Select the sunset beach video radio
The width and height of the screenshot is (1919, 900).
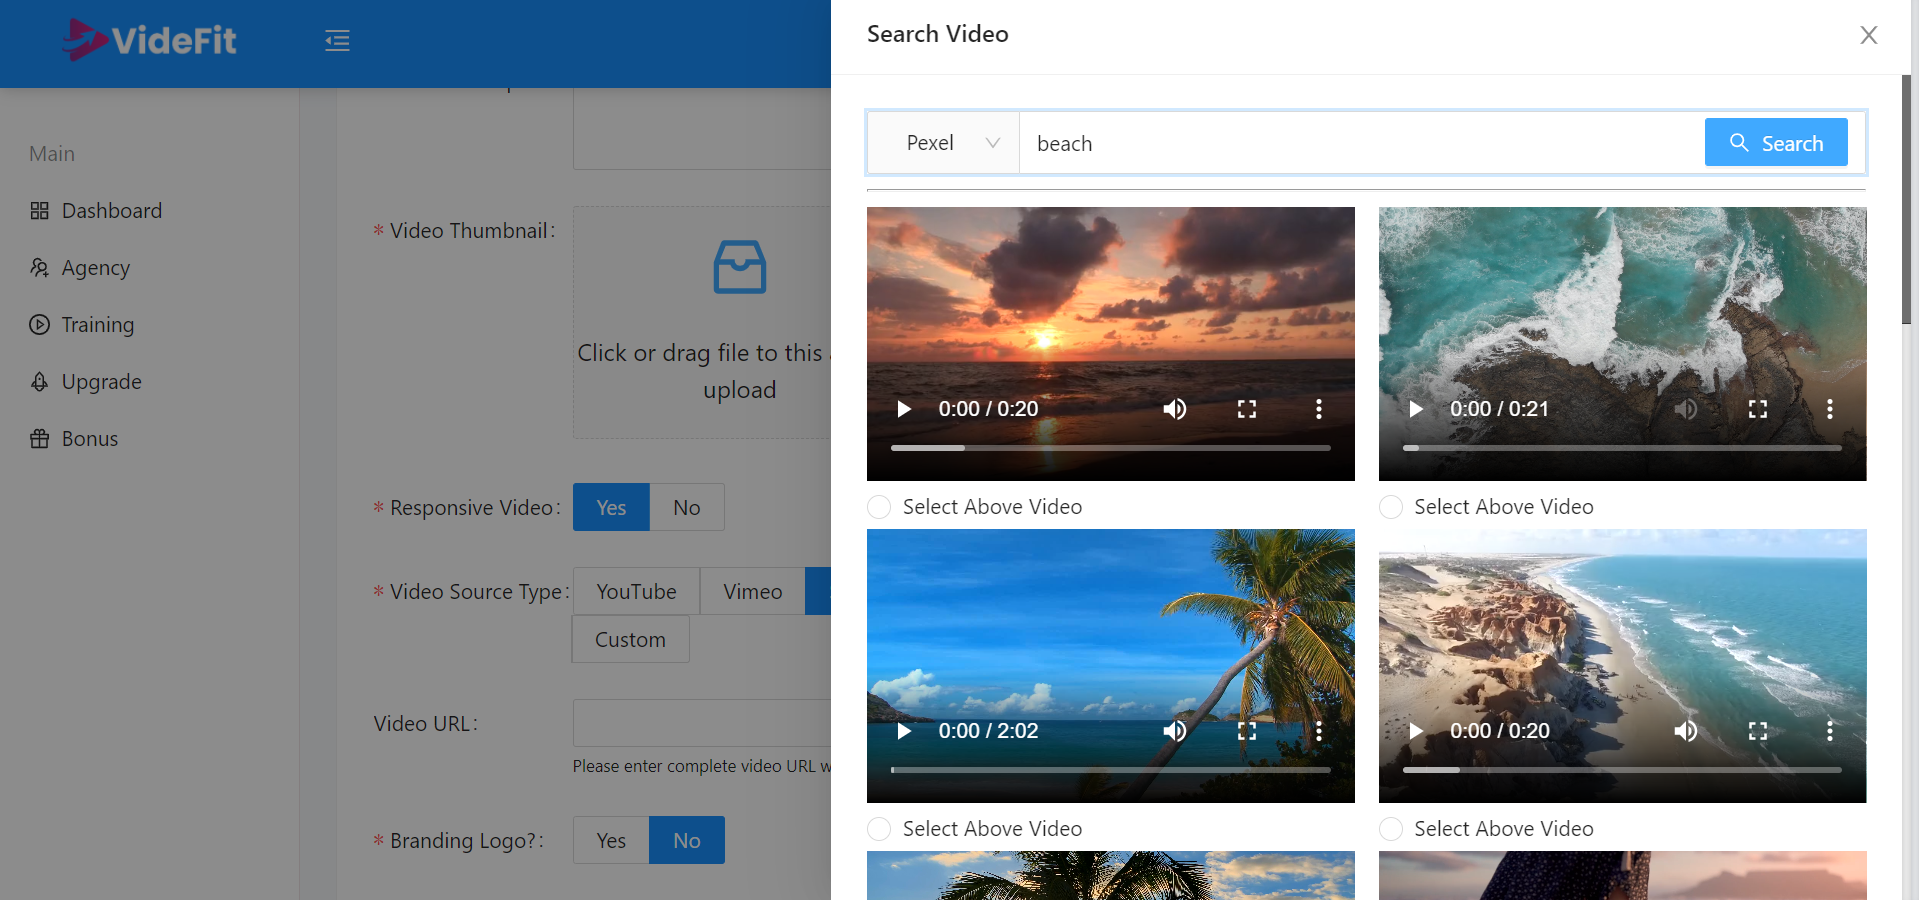879,507
